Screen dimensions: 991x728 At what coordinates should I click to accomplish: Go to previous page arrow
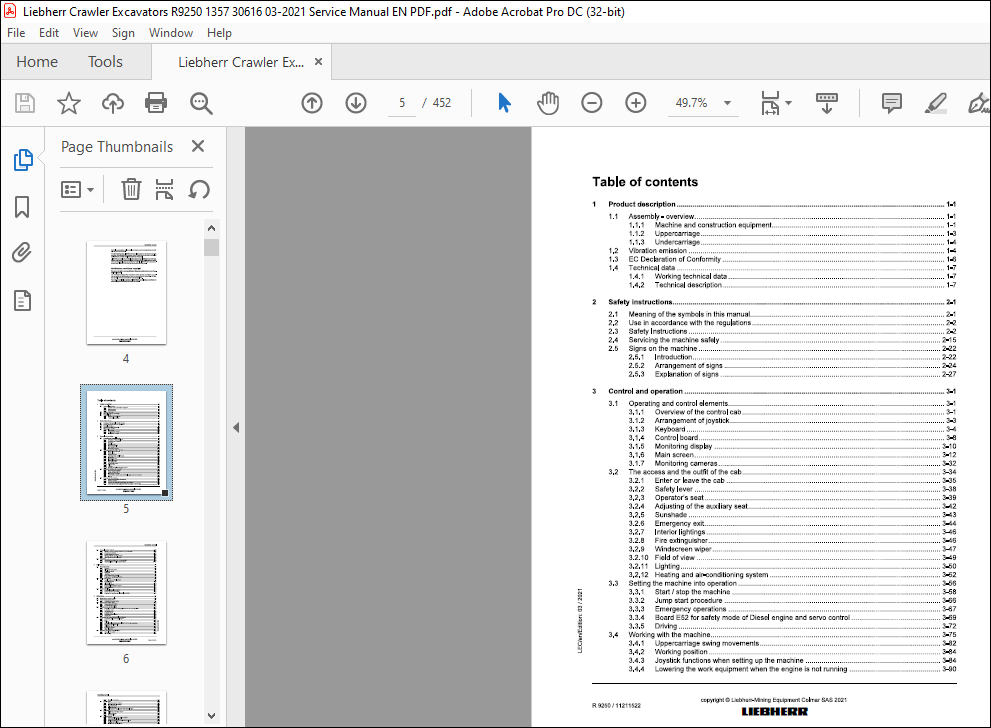pos(312,103)
